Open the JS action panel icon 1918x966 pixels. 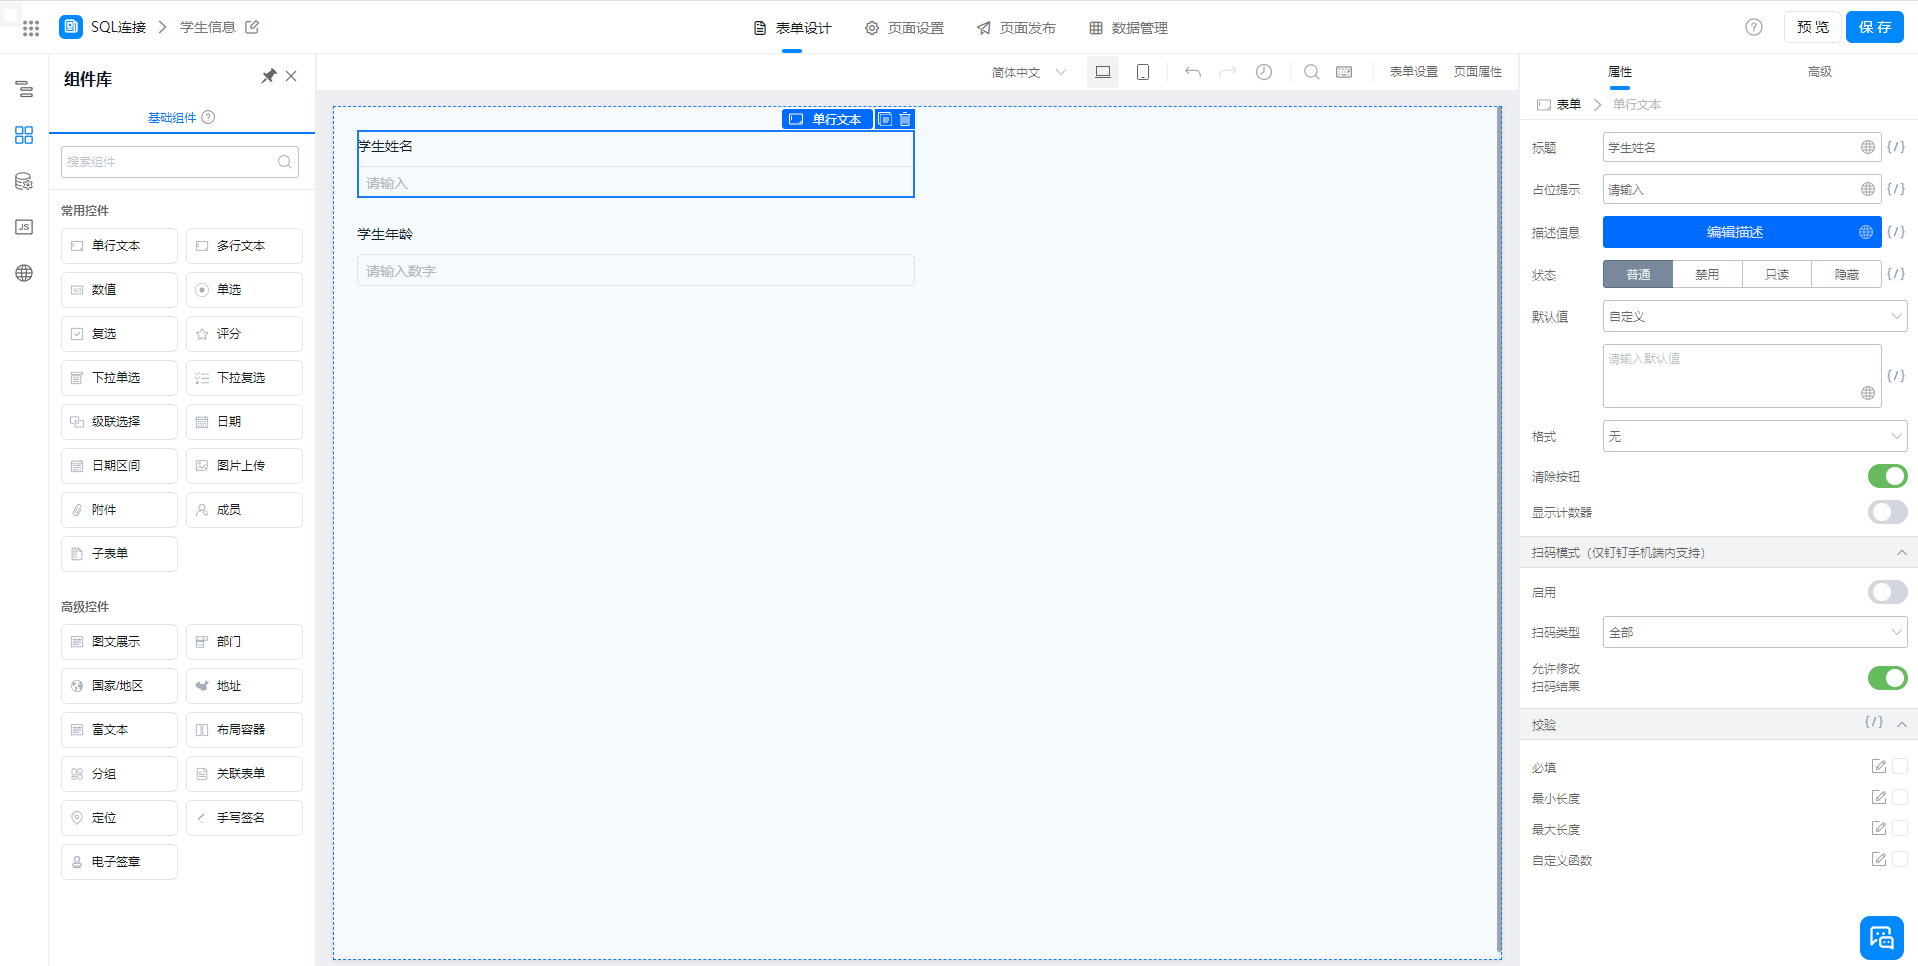point(24,227)
